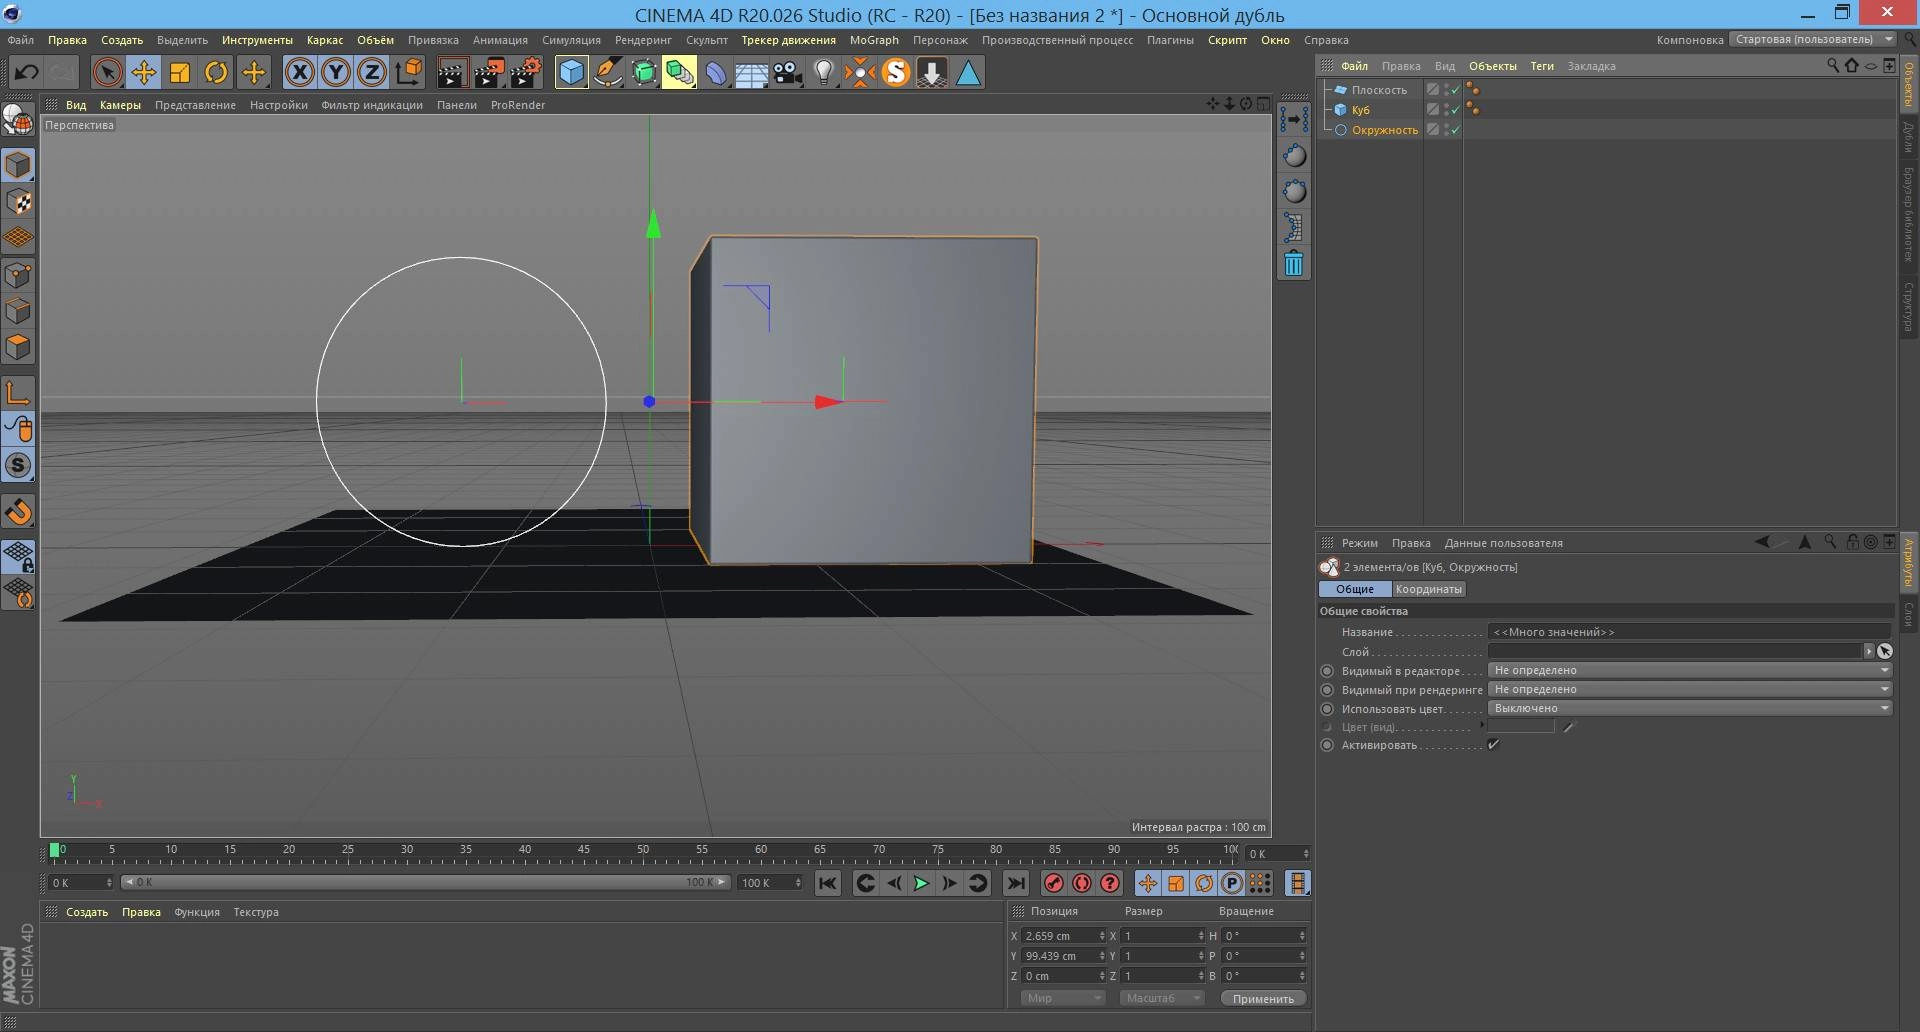1920x1032 pixels.
Task: Open the Симуляция menu
Action: (x=571, y=40)
